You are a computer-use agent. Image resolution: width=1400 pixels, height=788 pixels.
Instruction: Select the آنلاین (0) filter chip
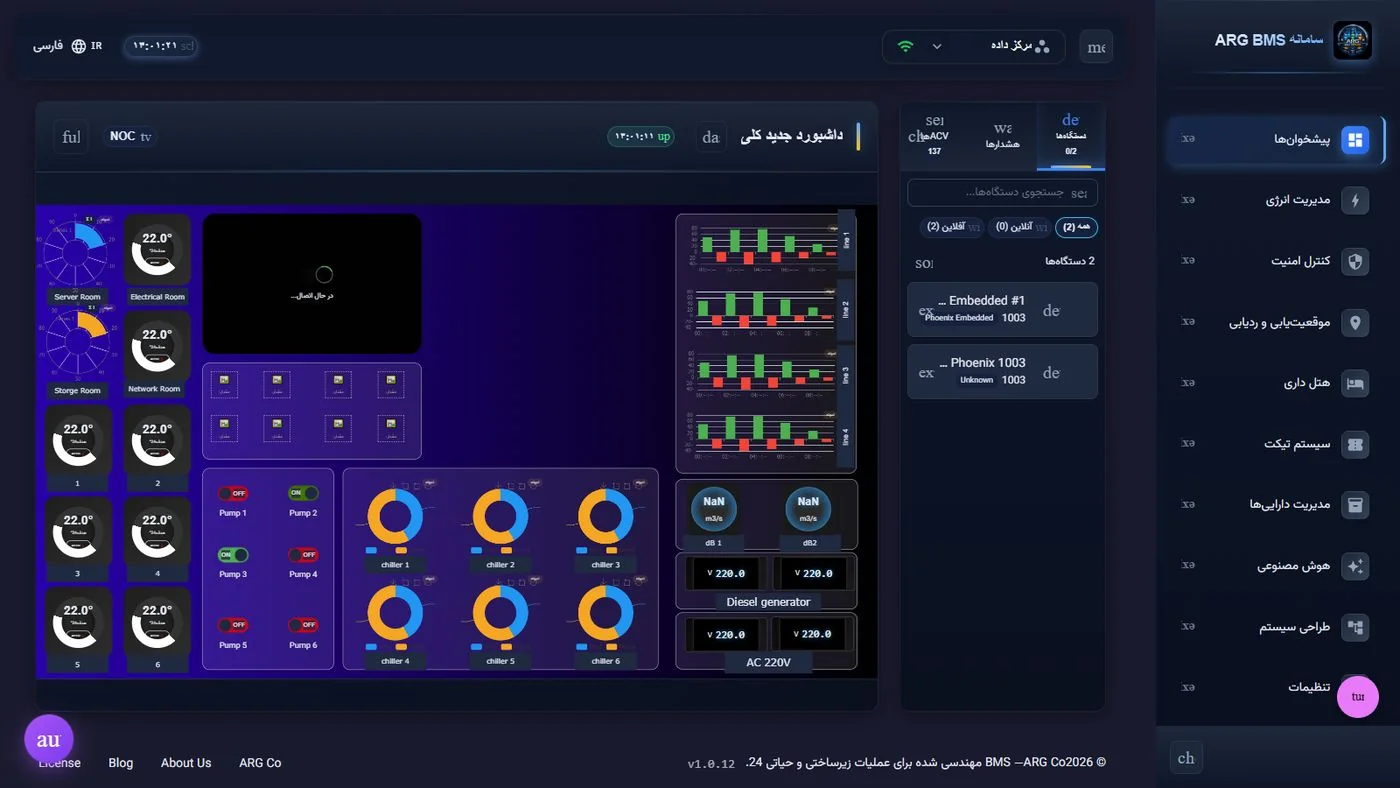point(1018,227)
